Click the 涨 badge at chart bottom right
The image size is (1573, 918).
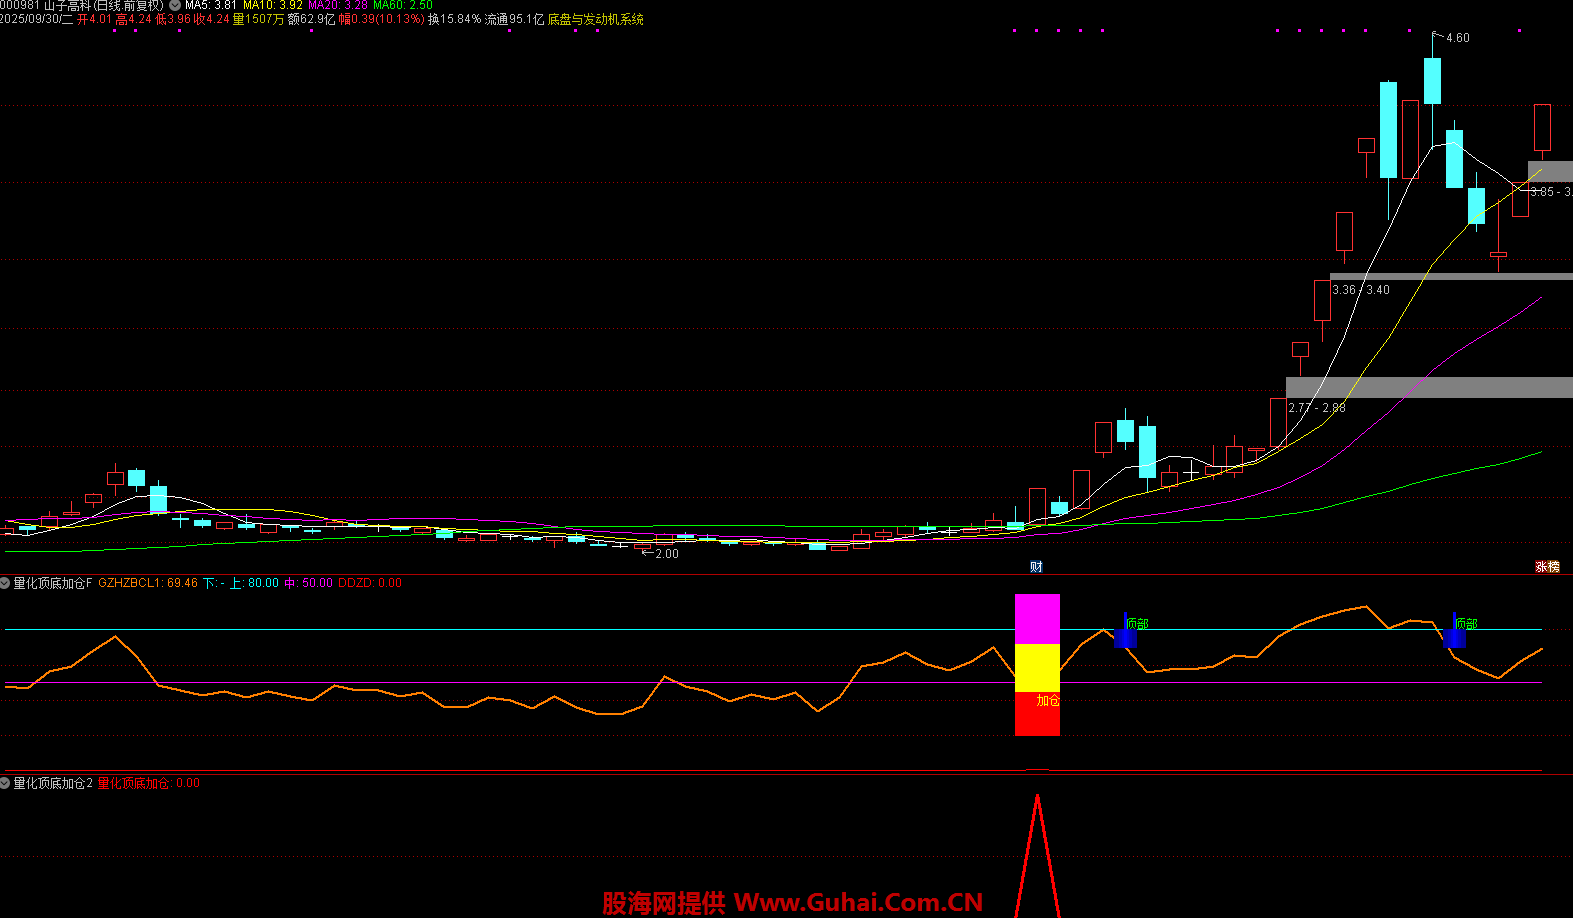(1547, 567)
